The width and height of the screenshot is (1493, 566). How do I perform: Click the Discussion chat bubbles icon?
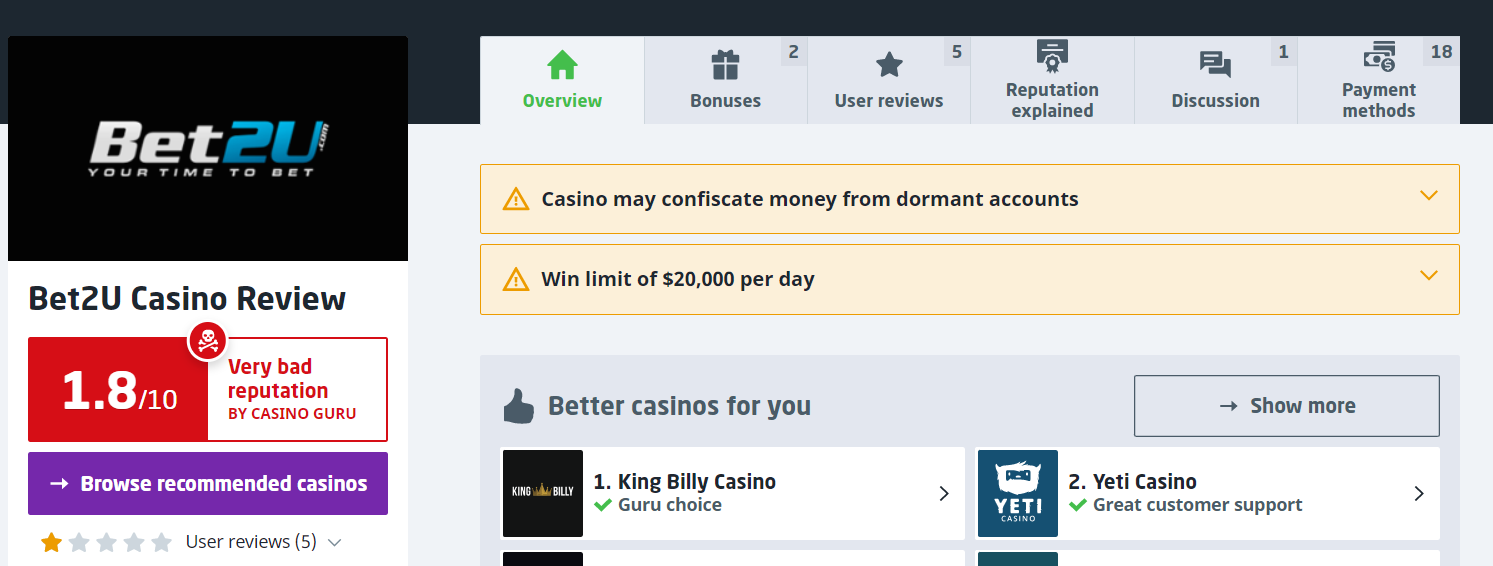pyautogui.click(x=1215, y=66)
